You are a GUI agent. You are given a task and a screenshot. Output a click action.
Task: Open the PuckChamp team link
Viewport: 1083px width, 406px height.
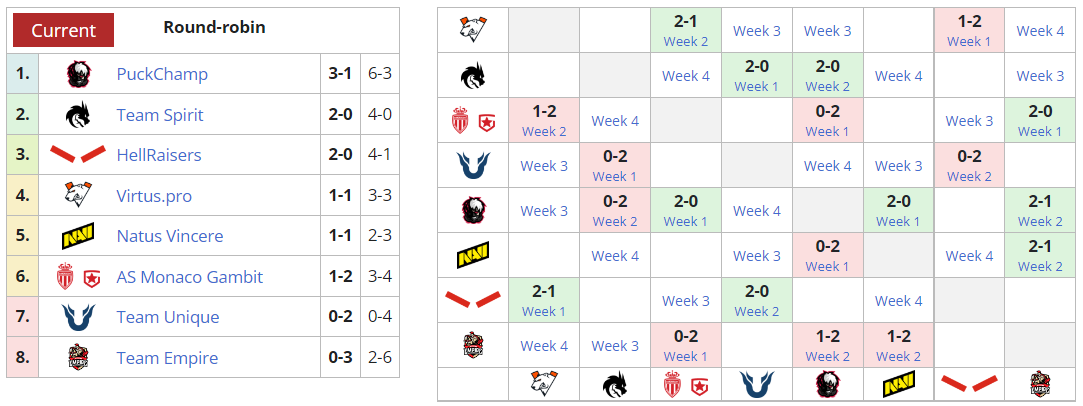click(162, 74)
